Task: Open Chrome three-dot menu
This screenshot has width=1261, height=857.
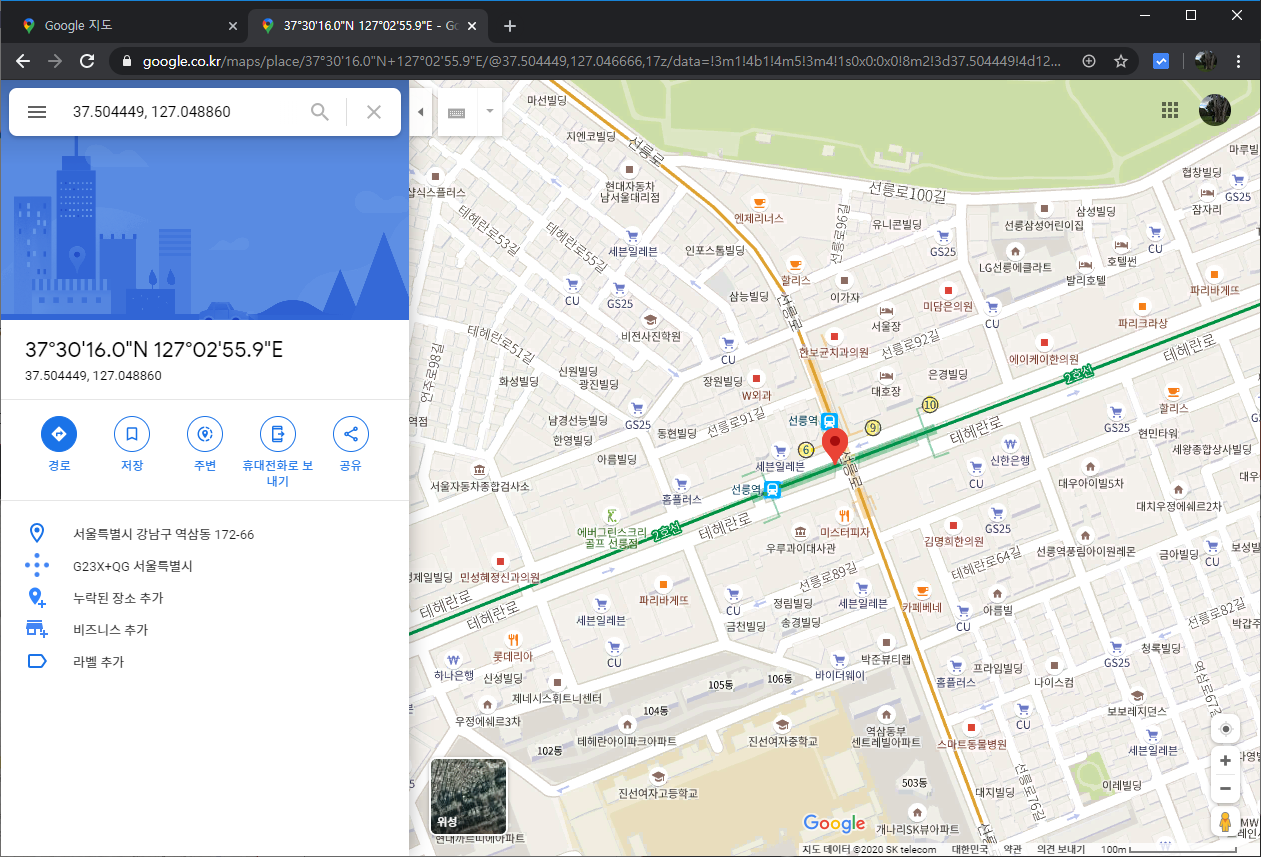Action: (x=1239, y=61)
